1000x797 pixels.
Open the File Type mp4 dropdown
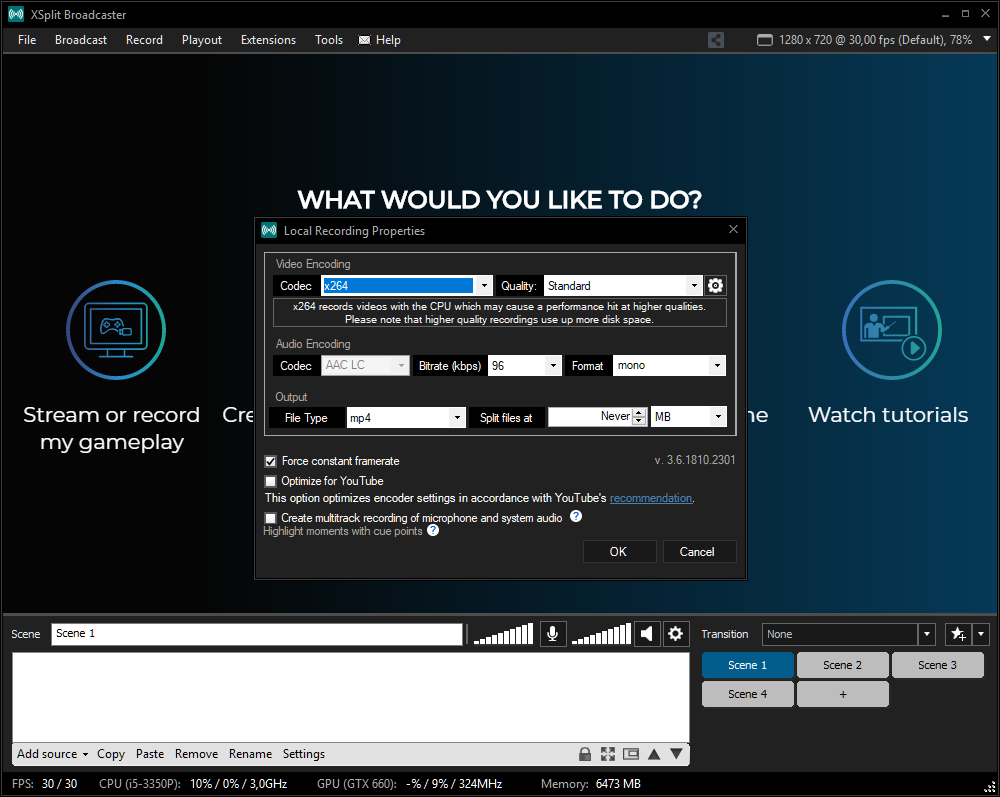457,418
